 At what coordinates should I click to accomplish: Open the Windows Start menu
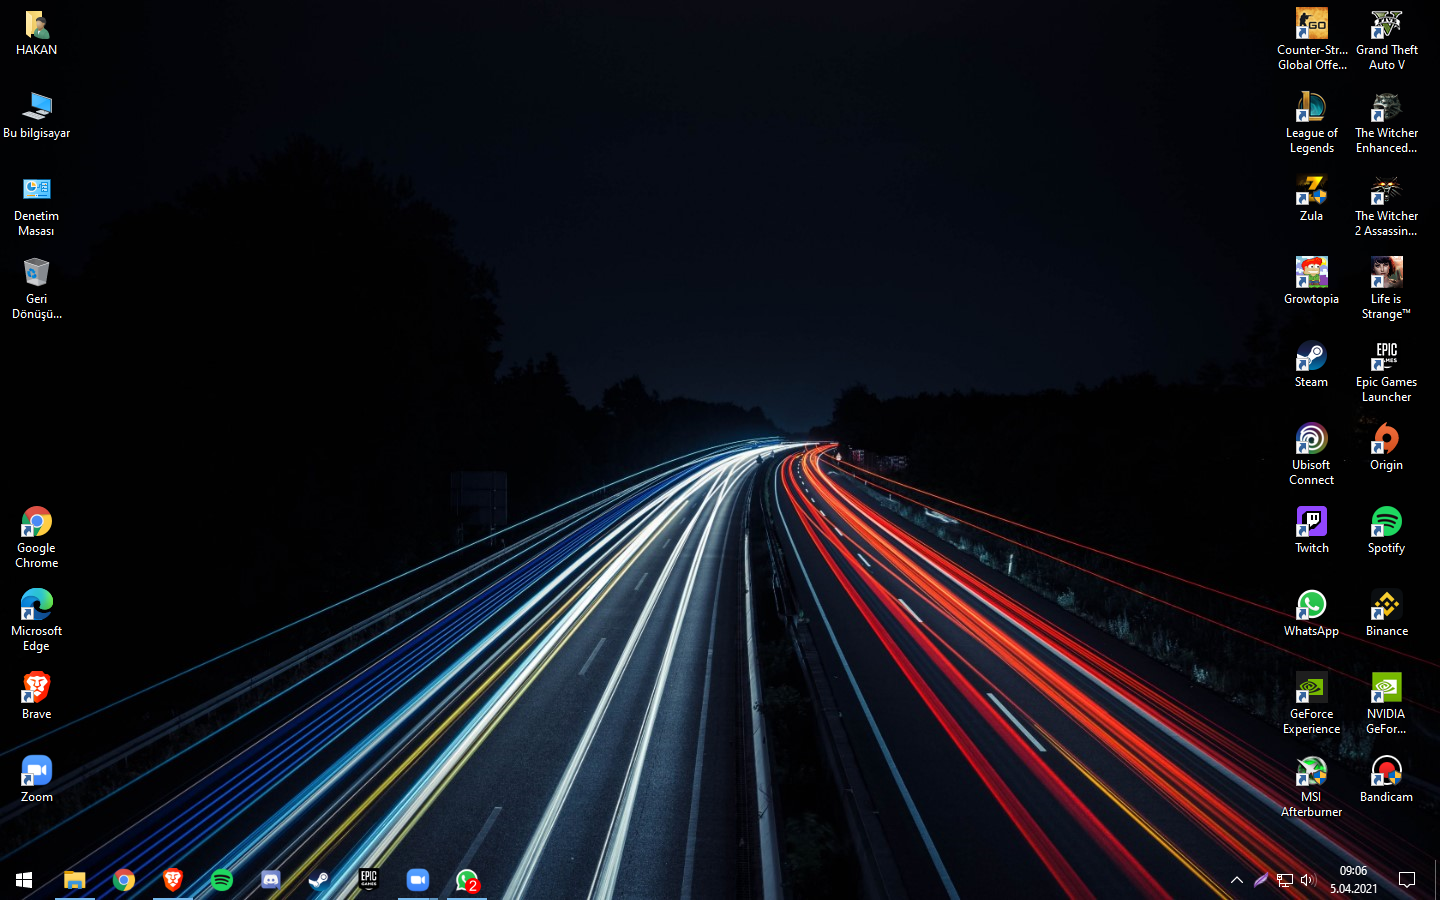[x=24, y=880]
